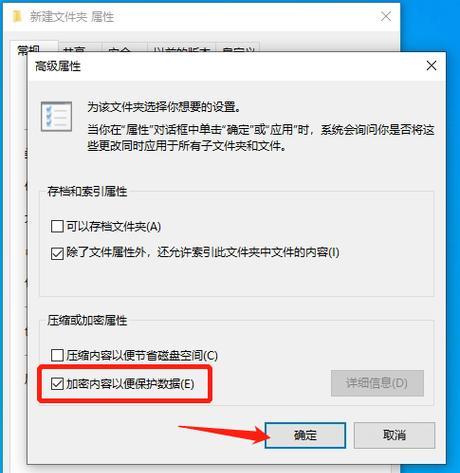Close the 高级属性 dialog
The width and height of the screenshot is (460, 473).
pyautogui.click(x=431, y=66)
